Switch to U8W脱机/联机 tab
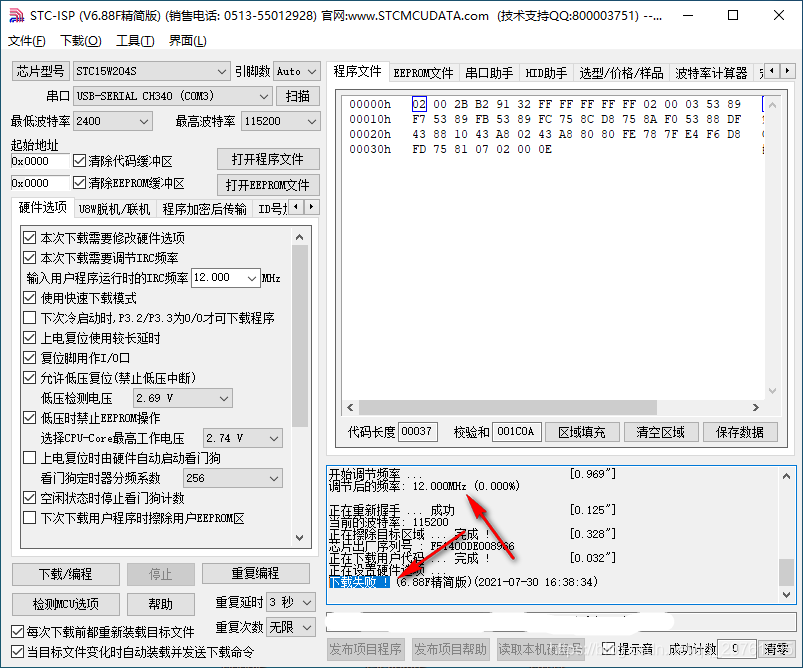The image size is (803, 668). [x=115, y=208]
